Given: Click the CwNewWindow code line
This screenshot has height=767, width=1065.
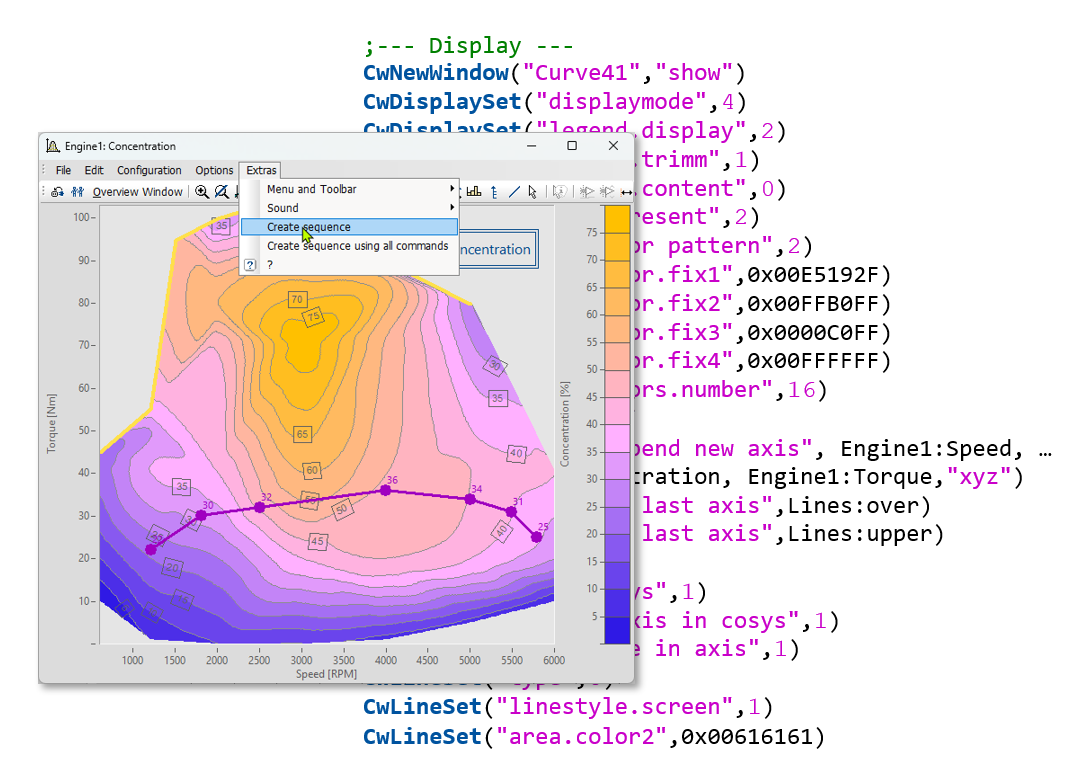Looking at the screenshot, I should tap(554, 73).
